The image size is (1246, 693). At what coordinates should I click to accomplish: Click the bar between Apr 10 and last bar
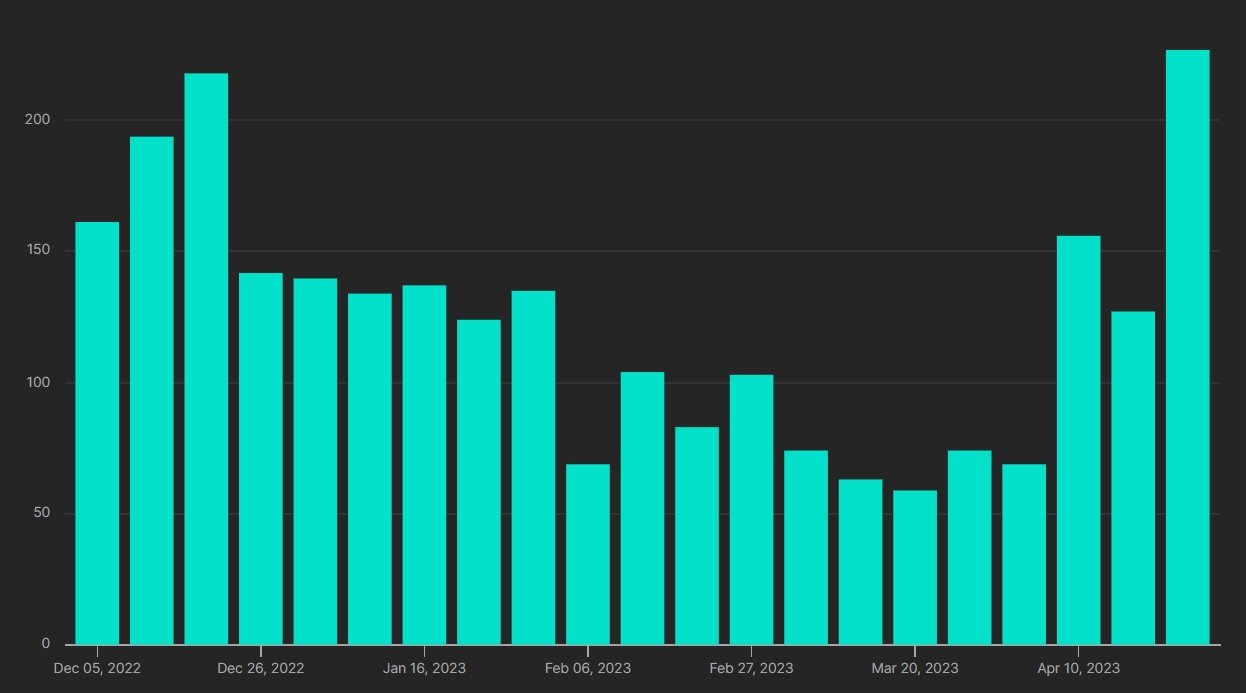1133,478
